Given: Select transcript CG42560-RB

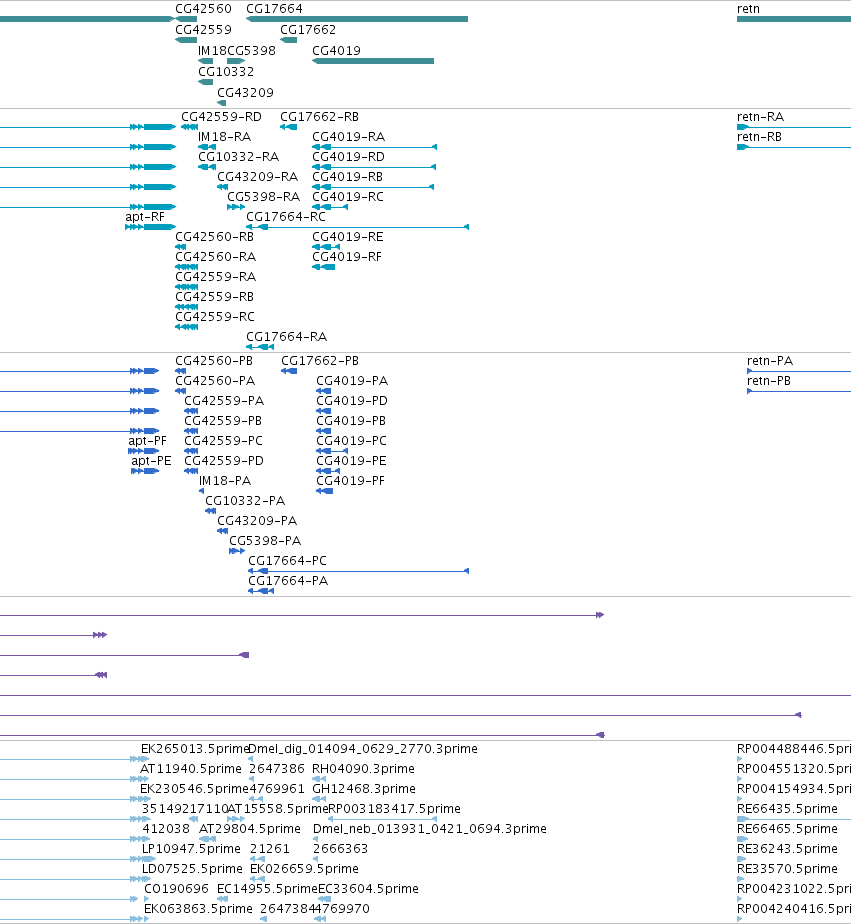Looking at the screenshot, I should (x=215, y=237).
